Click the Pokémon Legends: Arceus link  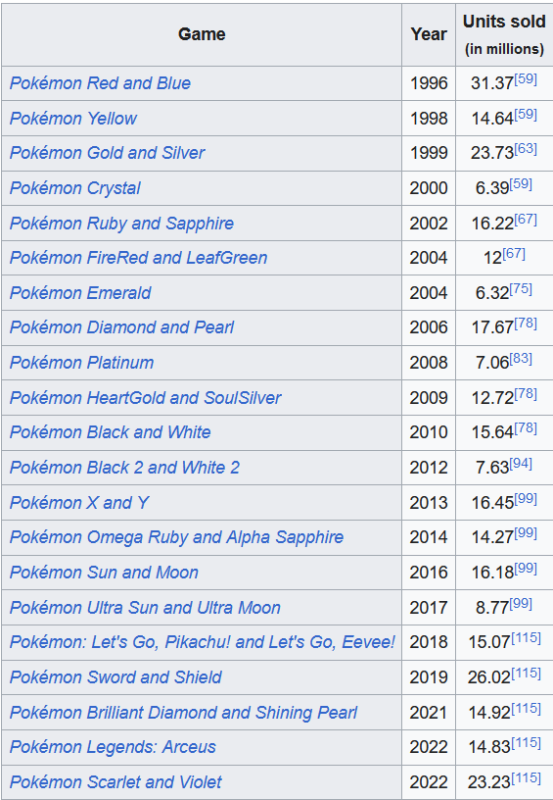(x=113, y=747)
